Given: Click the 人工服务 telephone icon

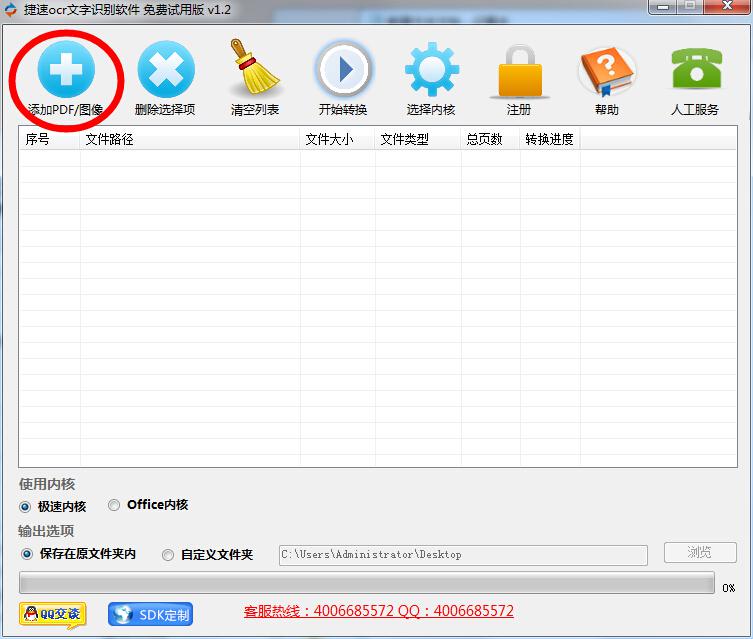Looking at the screenshot, I should click(x=696, y=68).
